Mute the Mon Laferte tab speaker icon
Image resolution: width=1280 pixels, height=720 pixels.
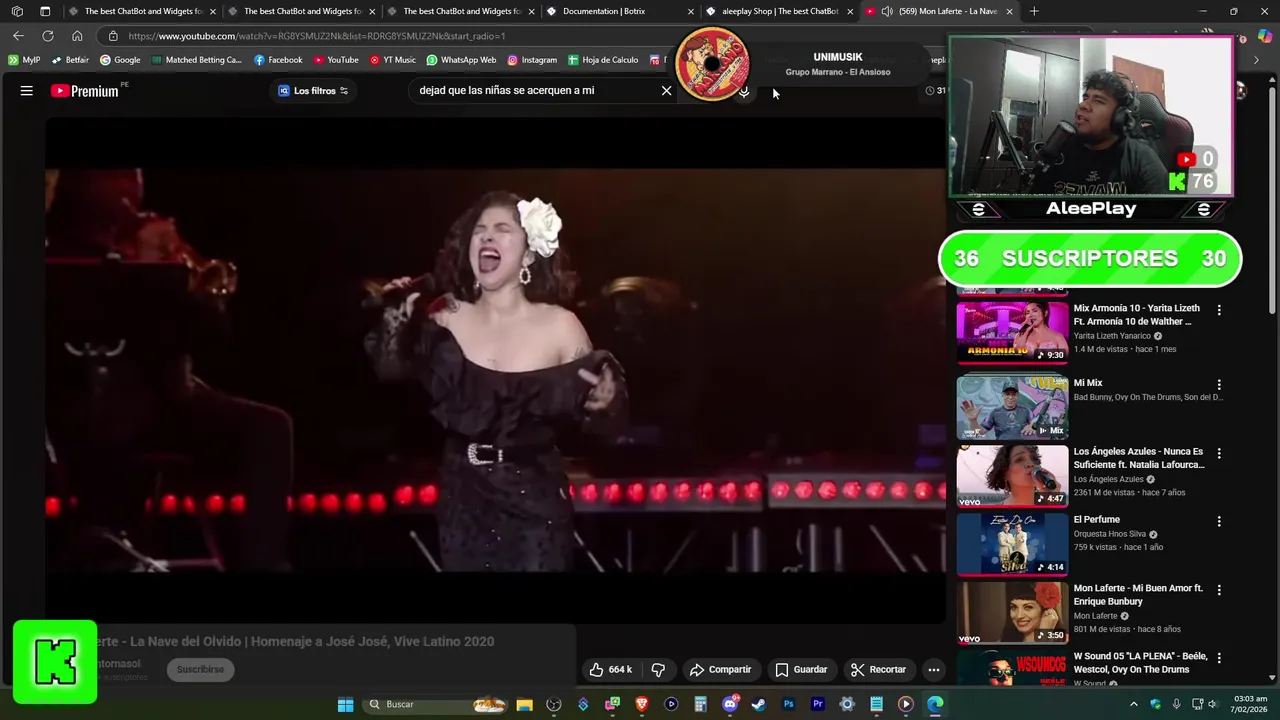[x=887, y=12]
